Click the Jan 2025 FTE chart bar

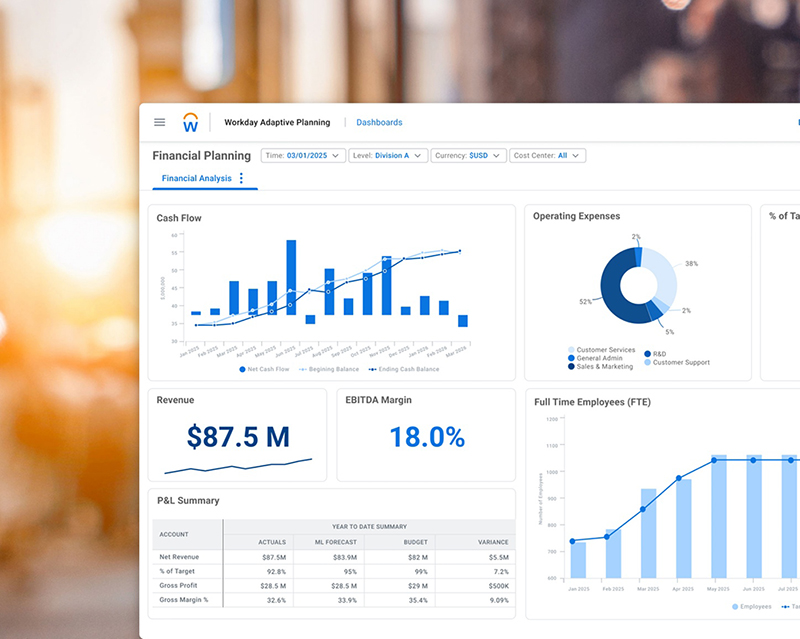coord(578,560)
